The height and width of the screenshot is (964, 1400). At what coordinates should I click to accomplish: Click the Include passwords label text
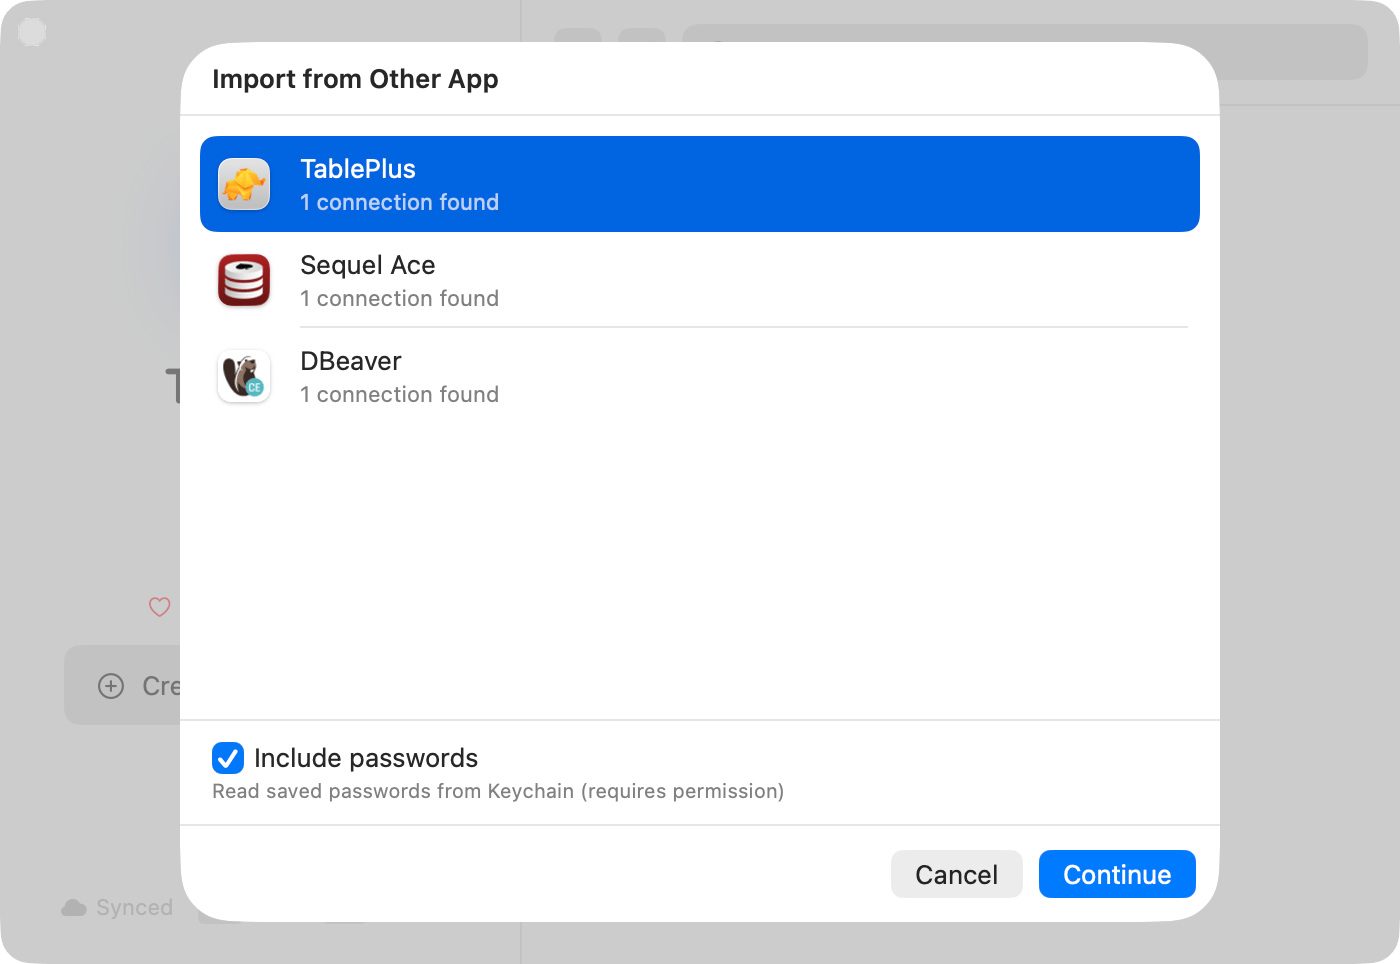tap(366, 758)
